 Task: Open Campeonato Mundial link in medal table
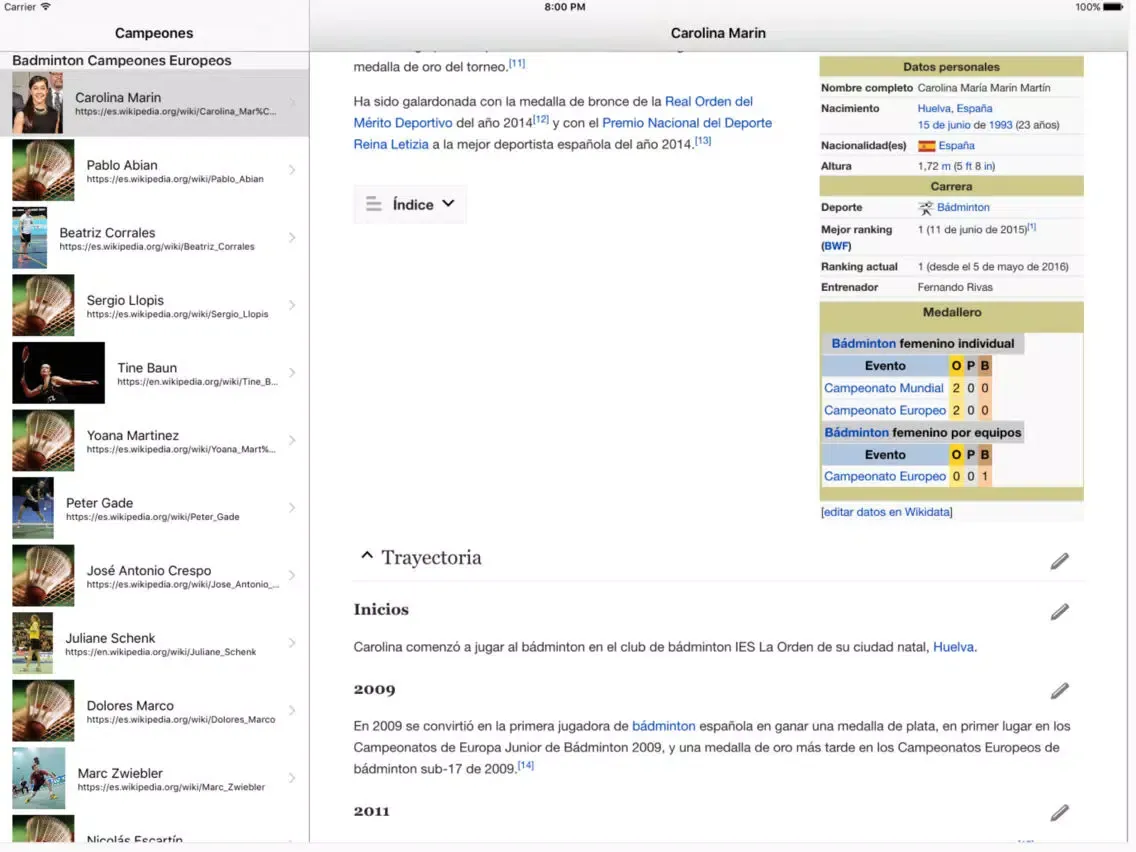tap(884, 388)
